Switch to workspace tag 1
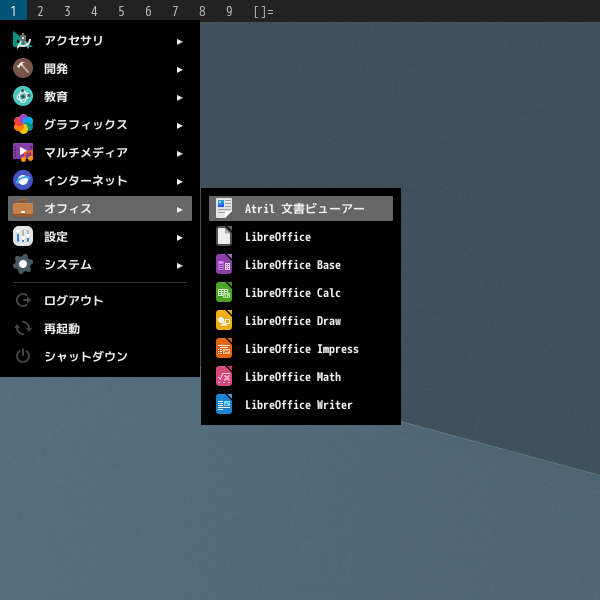600x600 pixels. [x=13, y=11]
